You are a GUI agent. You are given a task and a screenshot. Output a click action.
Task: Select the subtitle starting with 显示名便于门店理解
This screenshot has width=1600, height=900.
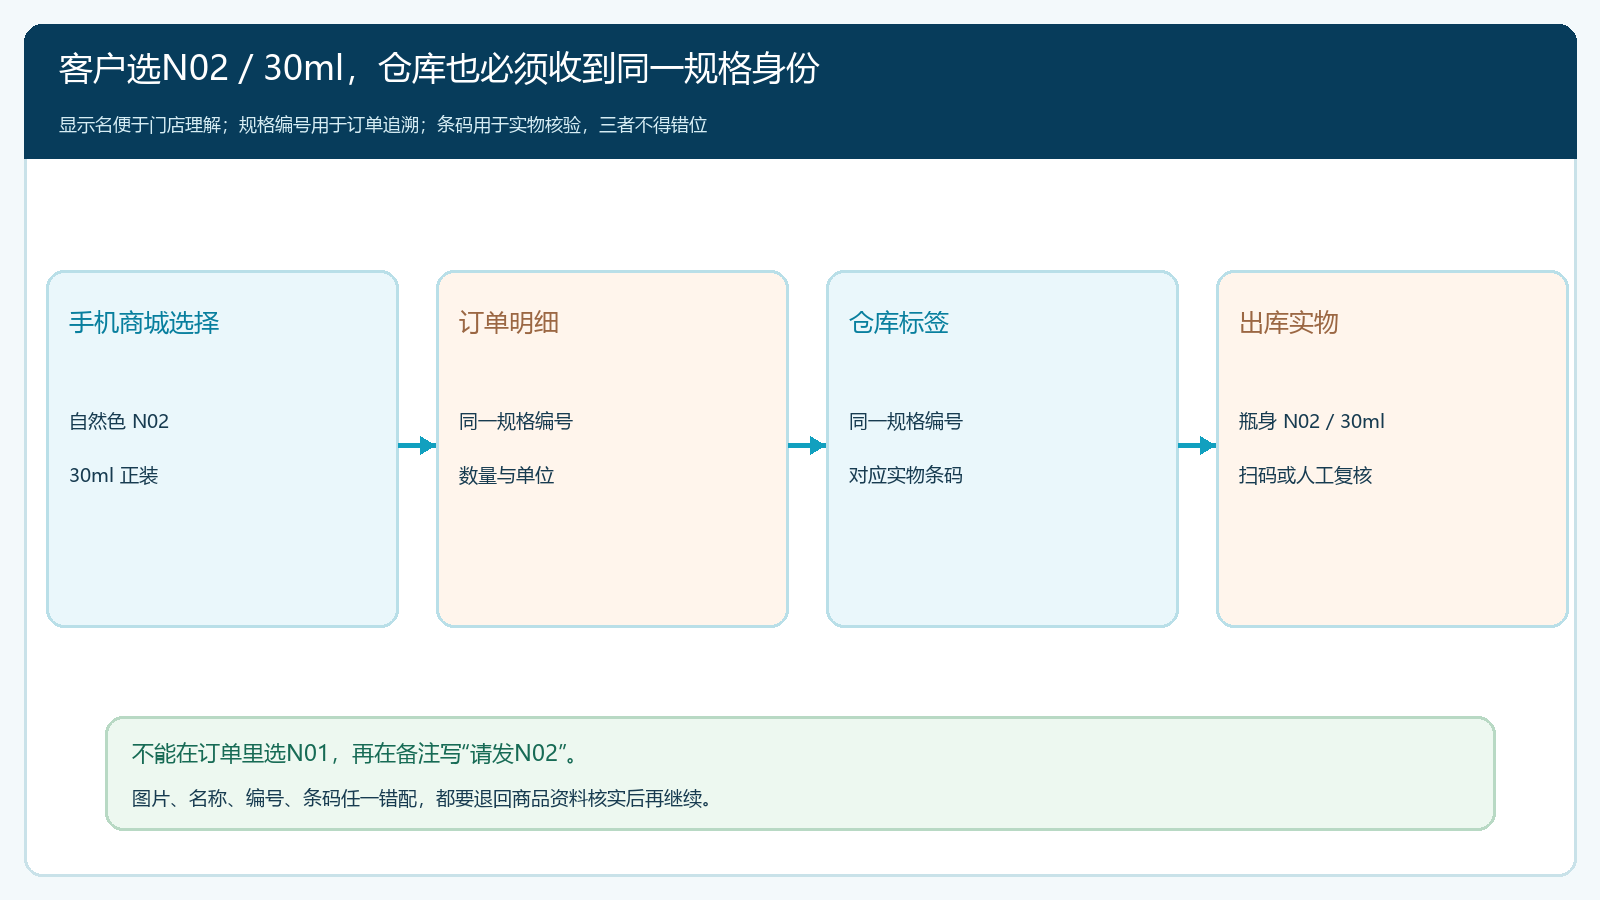(383, 125)
